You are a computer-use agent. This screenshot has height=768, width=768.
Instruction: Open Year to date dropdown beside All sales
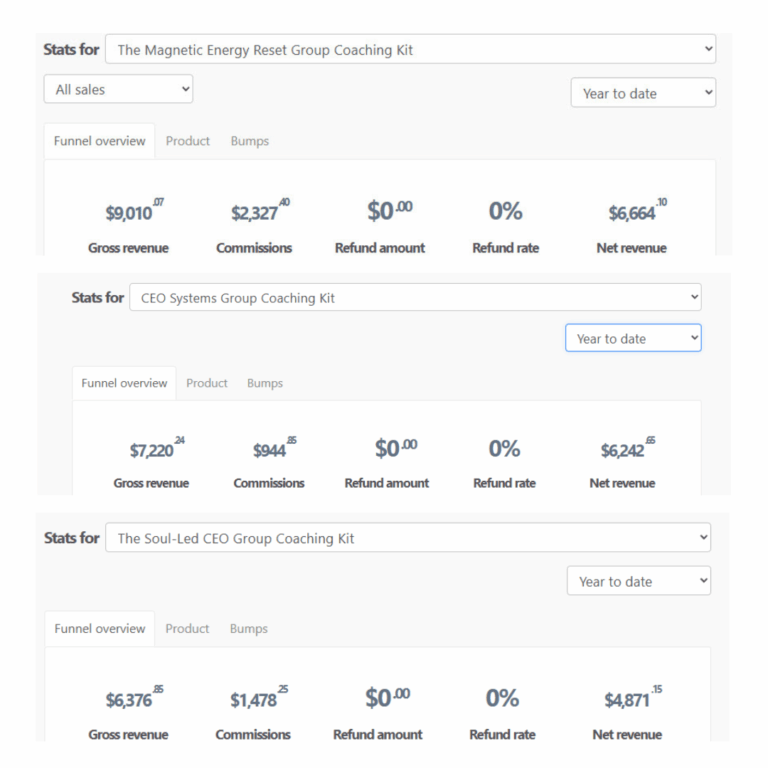643,93
